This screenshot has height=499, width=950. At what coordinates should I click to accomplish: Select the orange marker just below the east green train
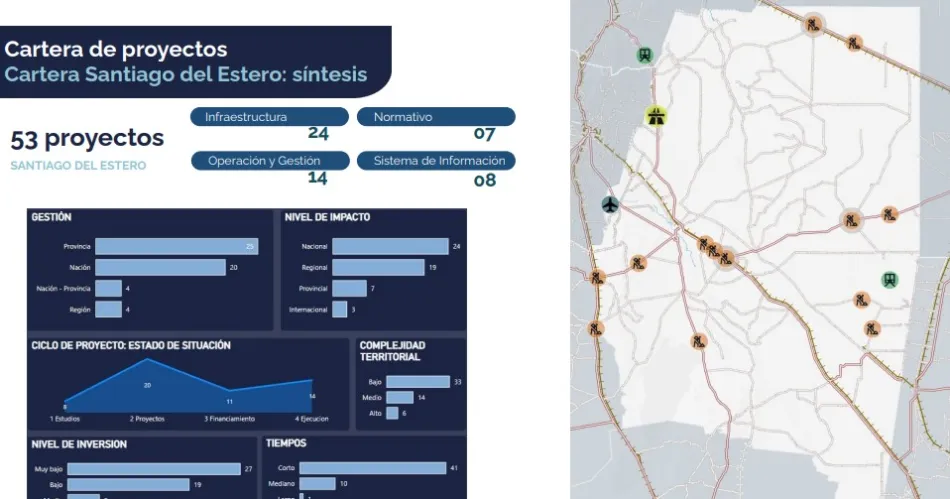pos(862,299)
